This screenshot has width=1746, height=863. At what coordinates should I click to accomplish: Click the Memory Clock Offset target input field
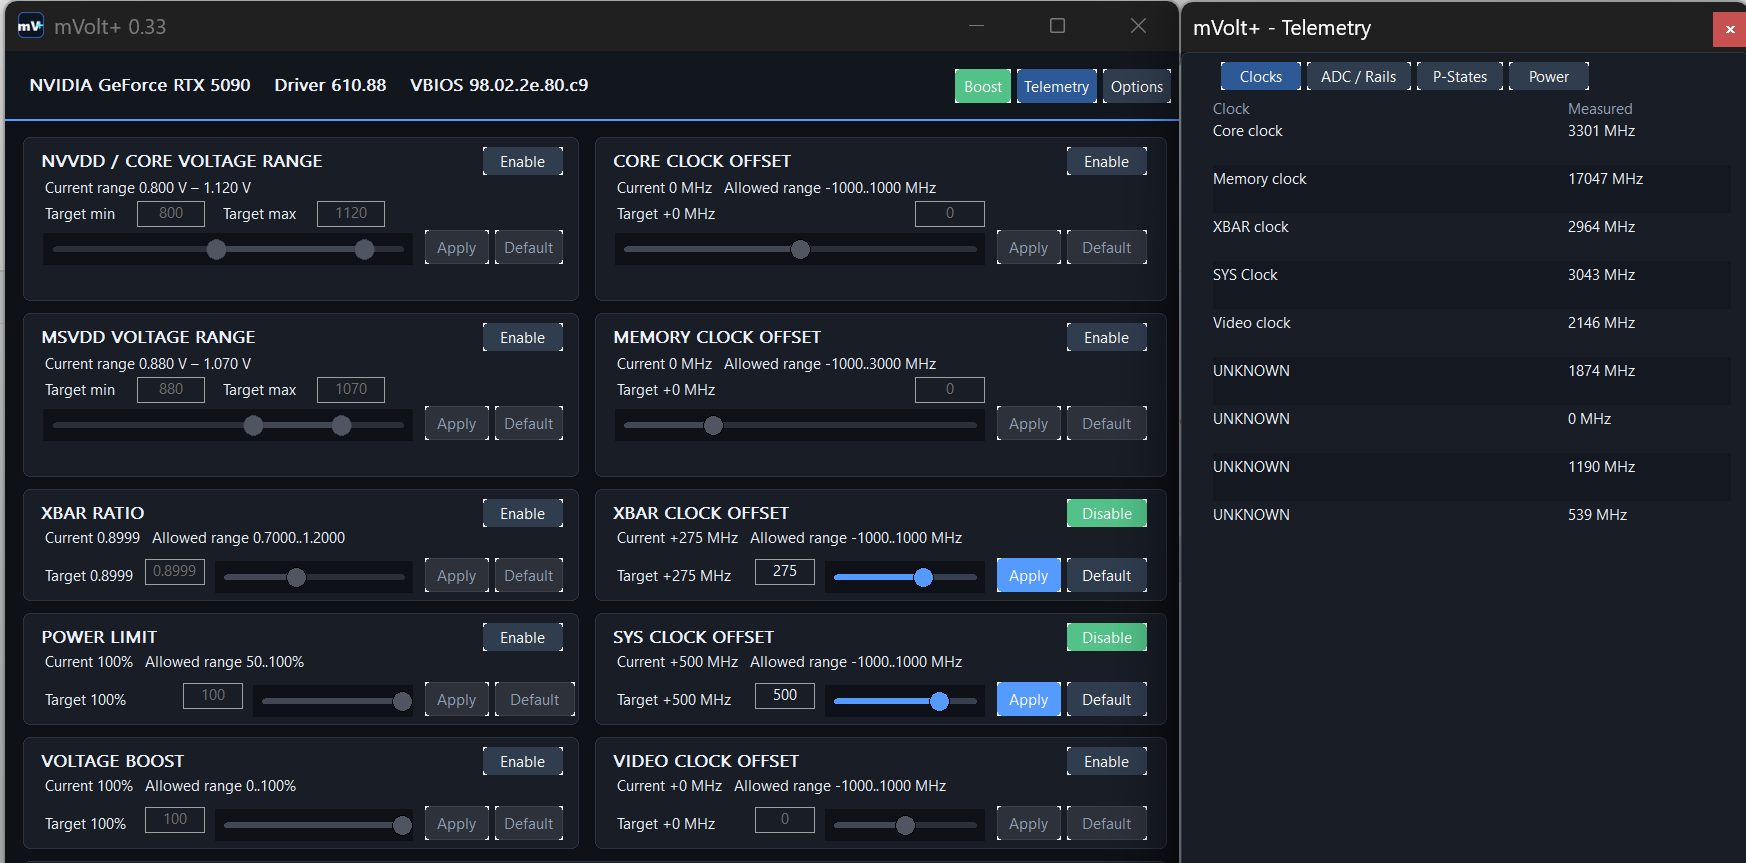[x=950, y=389]
